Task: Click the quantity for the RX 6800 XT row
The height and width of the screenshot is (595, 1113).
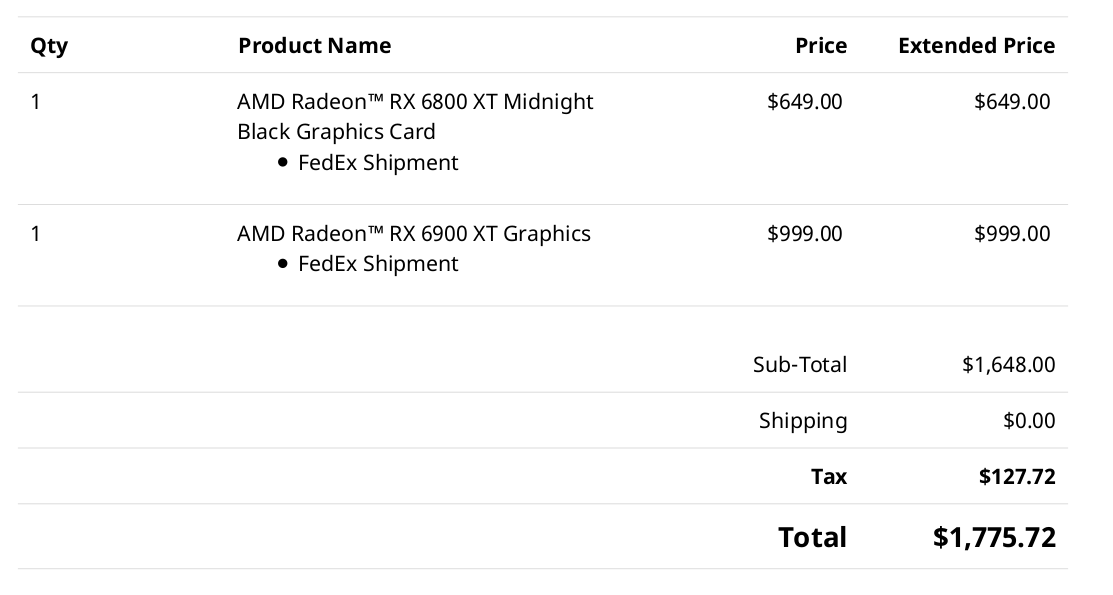Action: coord(36,102)
